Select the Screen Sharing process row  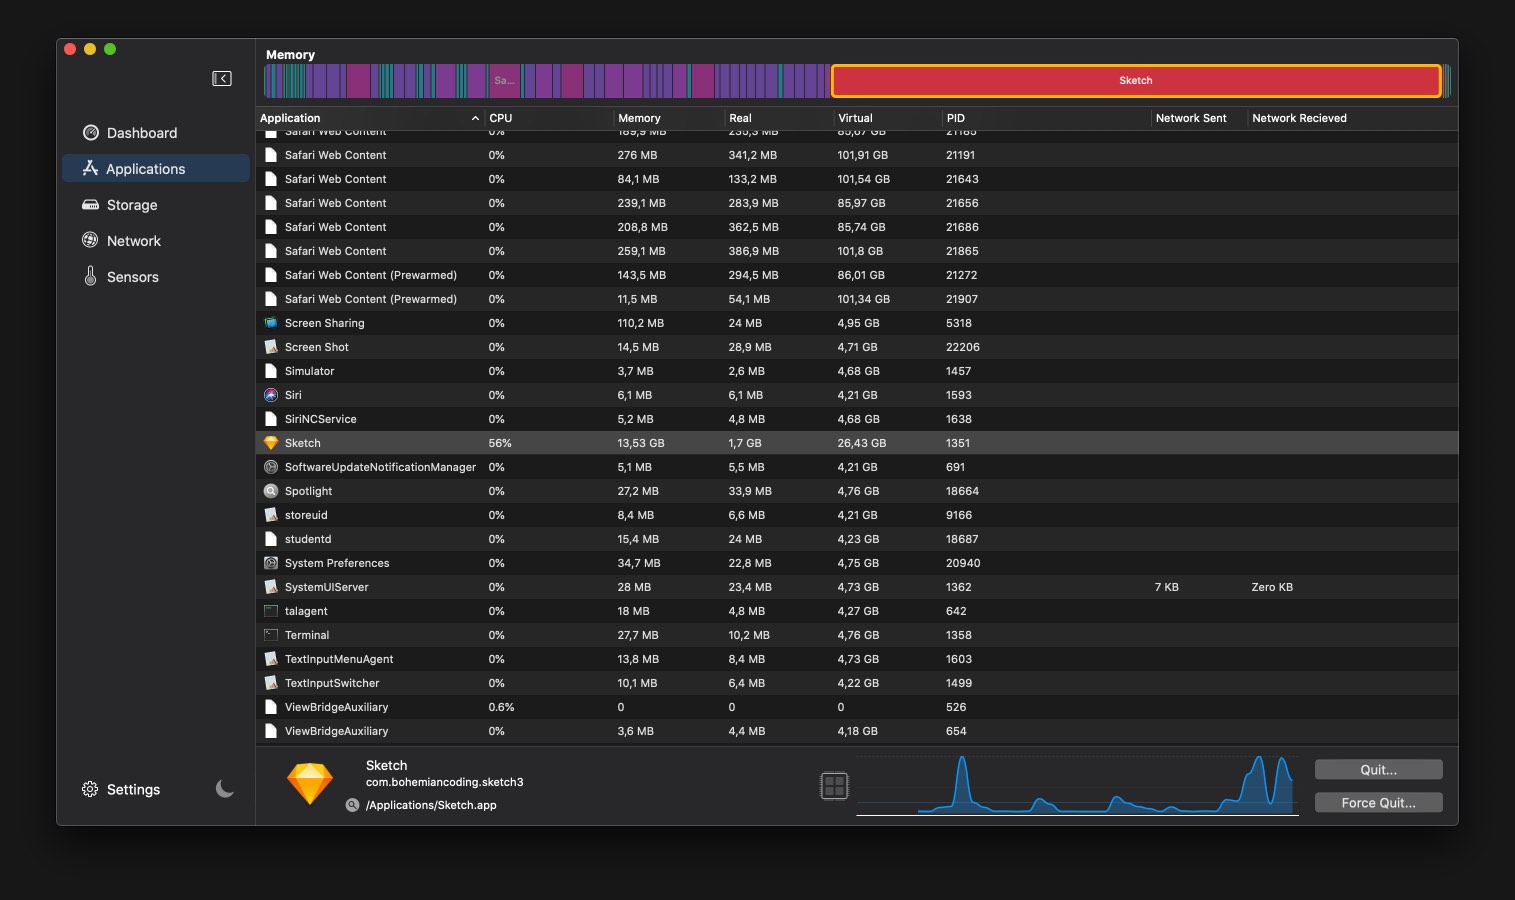point(857,323)
